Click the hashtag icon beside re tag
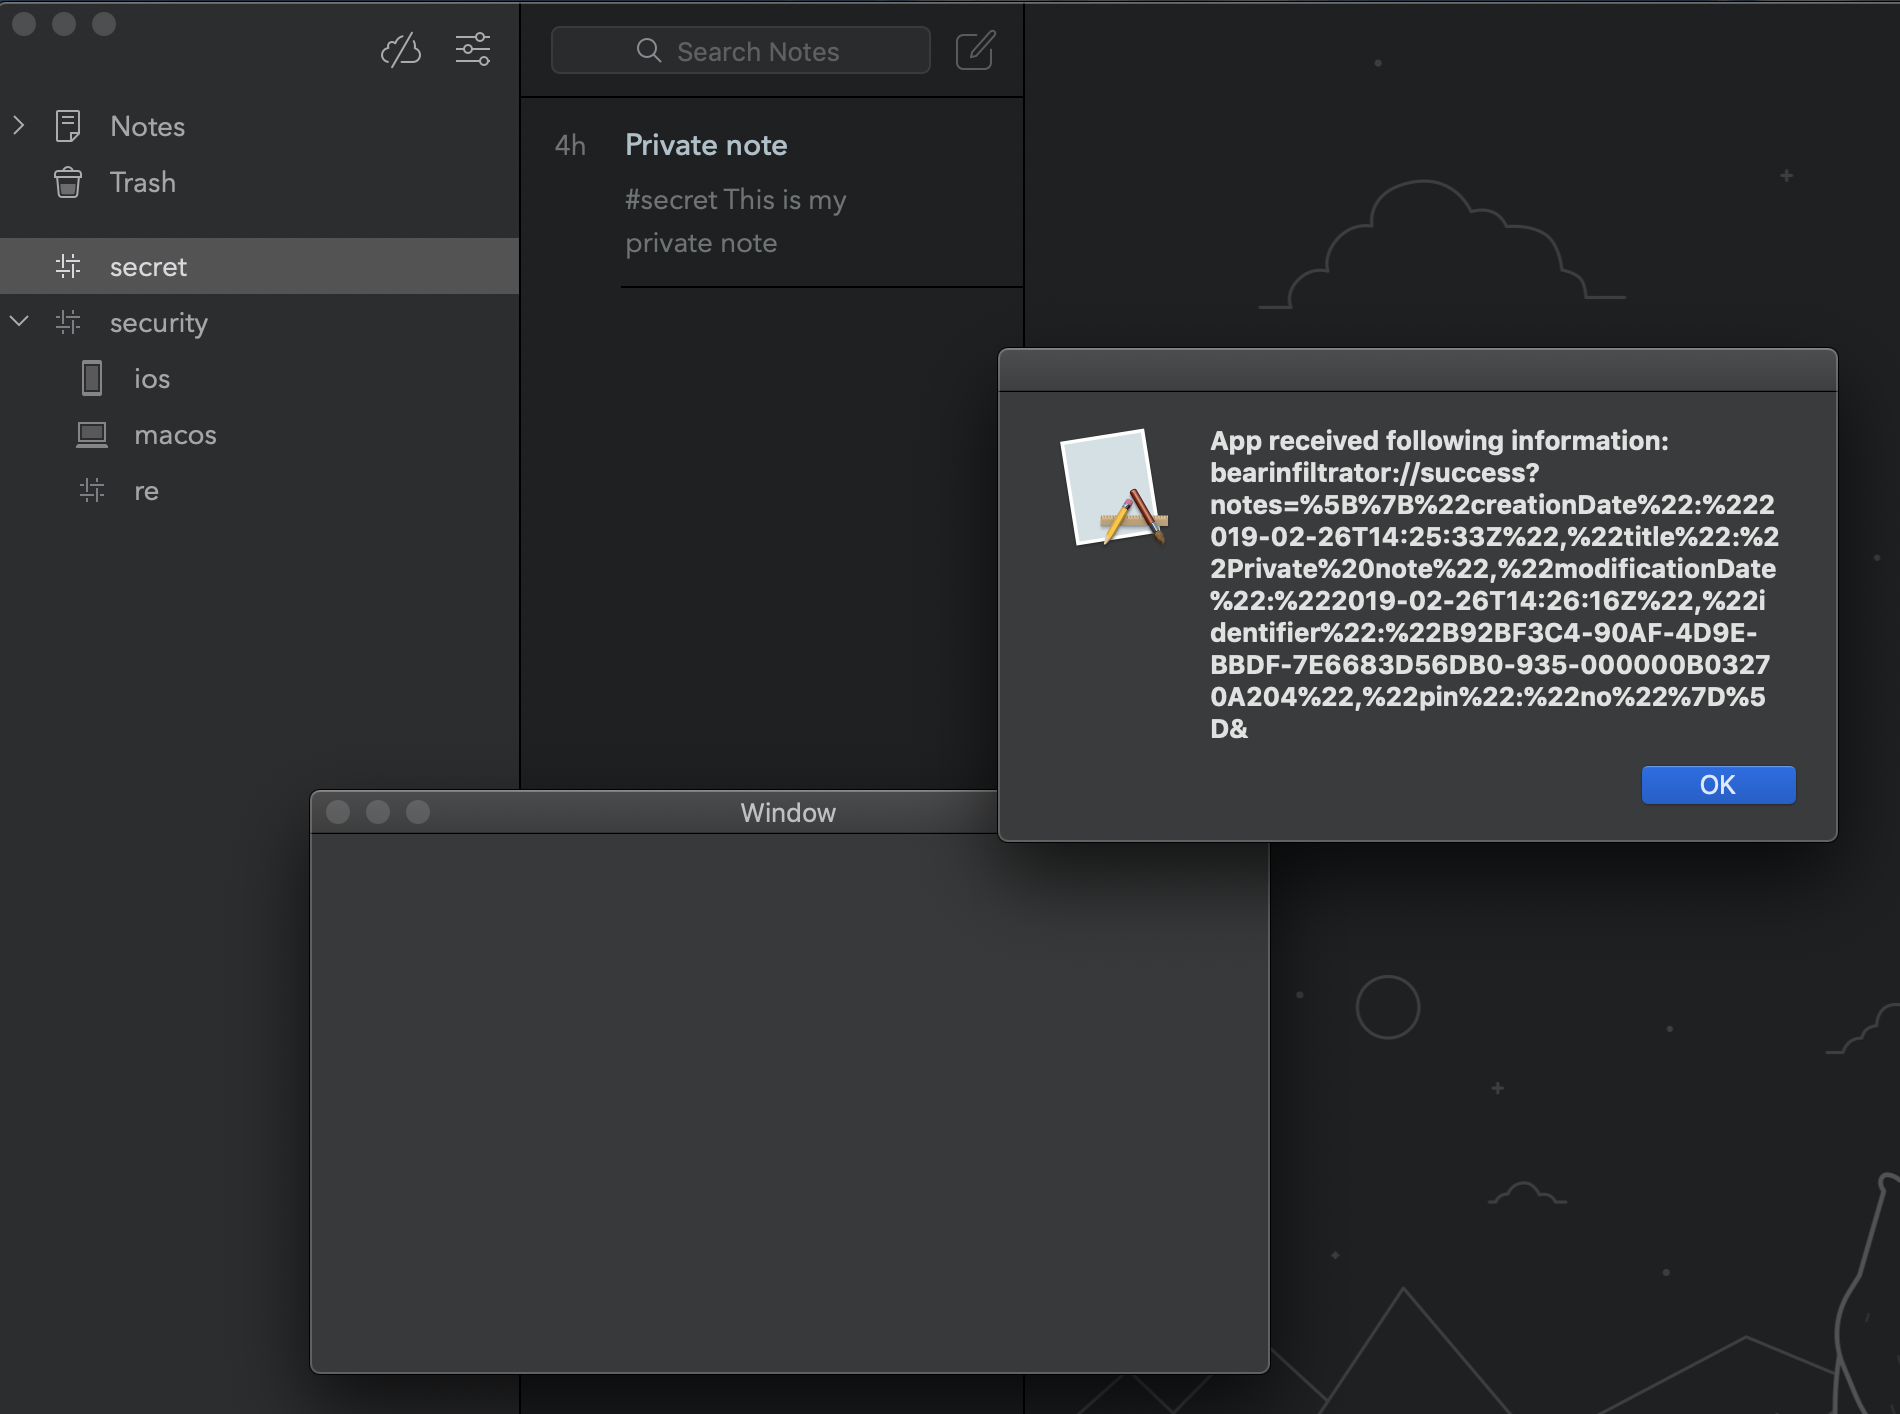 (92, 490)
